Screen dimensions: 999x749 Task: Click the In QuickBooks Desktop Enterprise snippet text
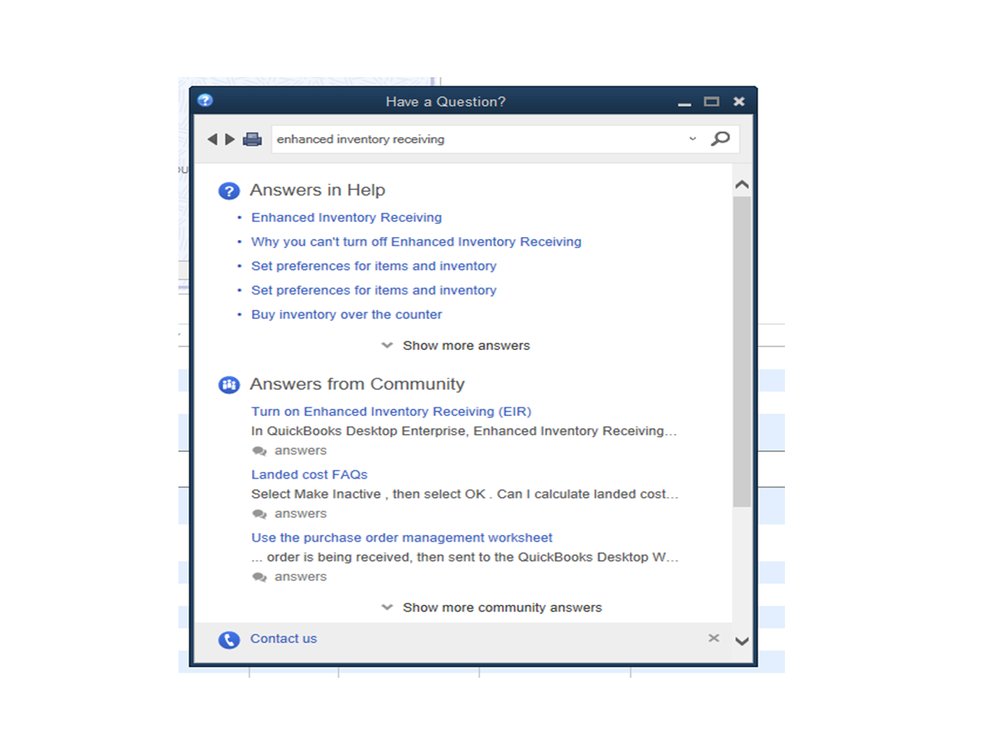[464, 431]
